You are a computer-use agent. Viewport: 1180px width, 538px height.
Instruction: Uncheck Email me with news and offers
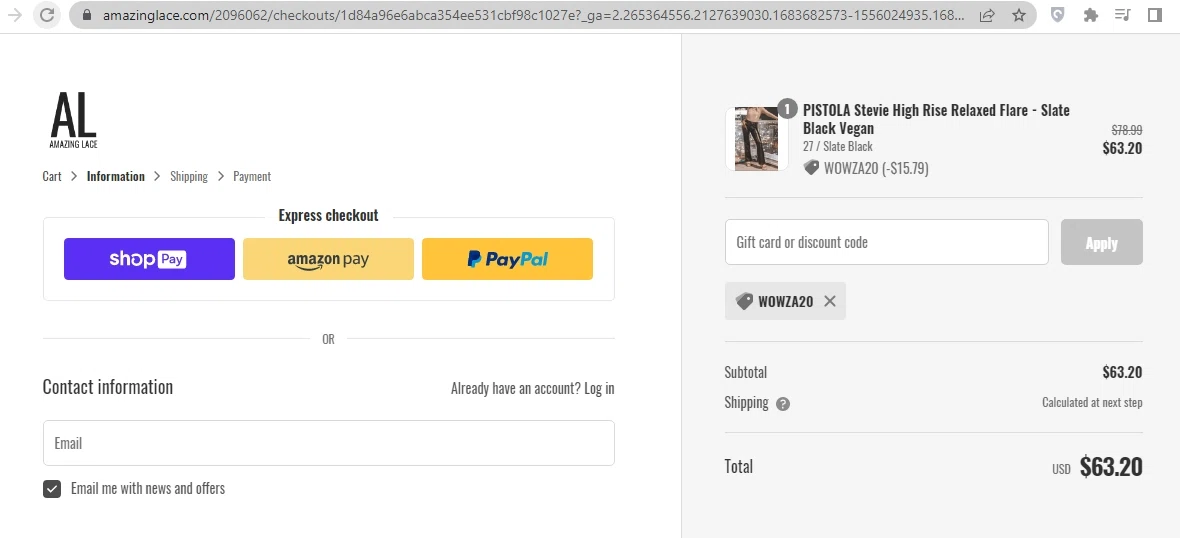click(x=52, y=489)
